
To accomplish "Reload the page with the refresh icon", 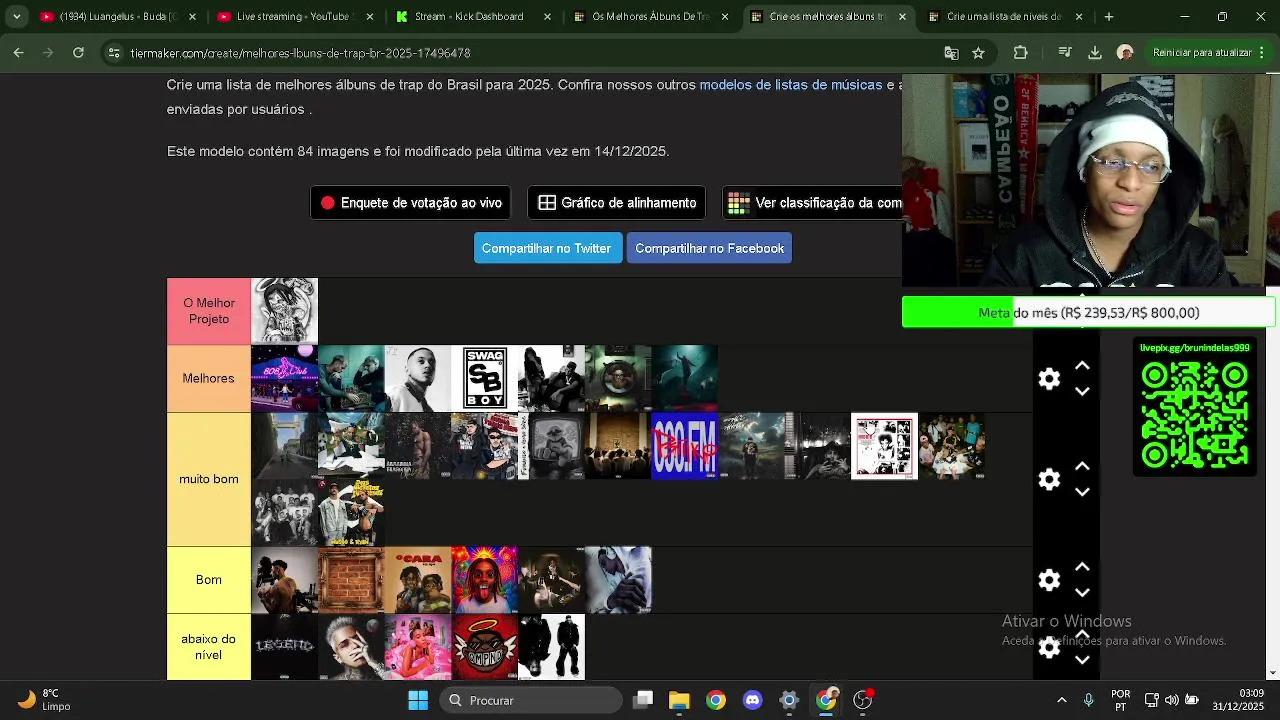I will click(x=78, y=53).
